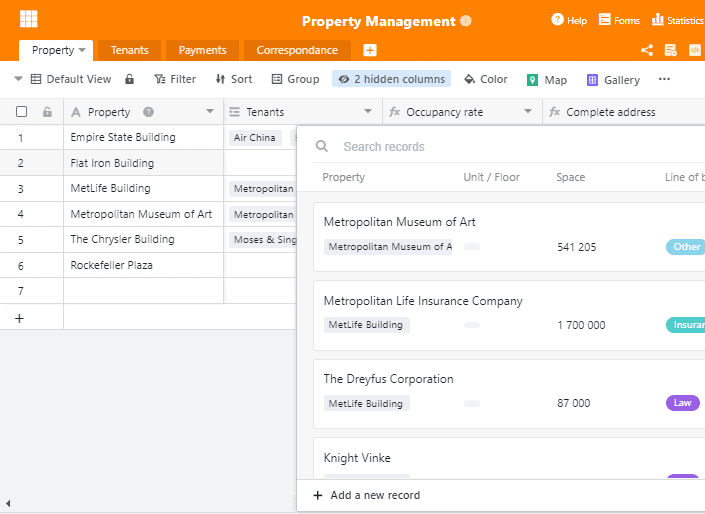705x514 pixels.
Task: Open Statistics
Action: (678, 20)
